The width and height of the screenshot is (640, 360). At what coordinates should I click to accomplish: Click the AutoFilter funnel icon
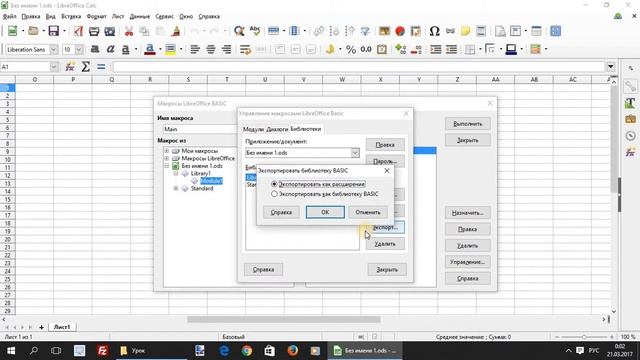point(365,31)
